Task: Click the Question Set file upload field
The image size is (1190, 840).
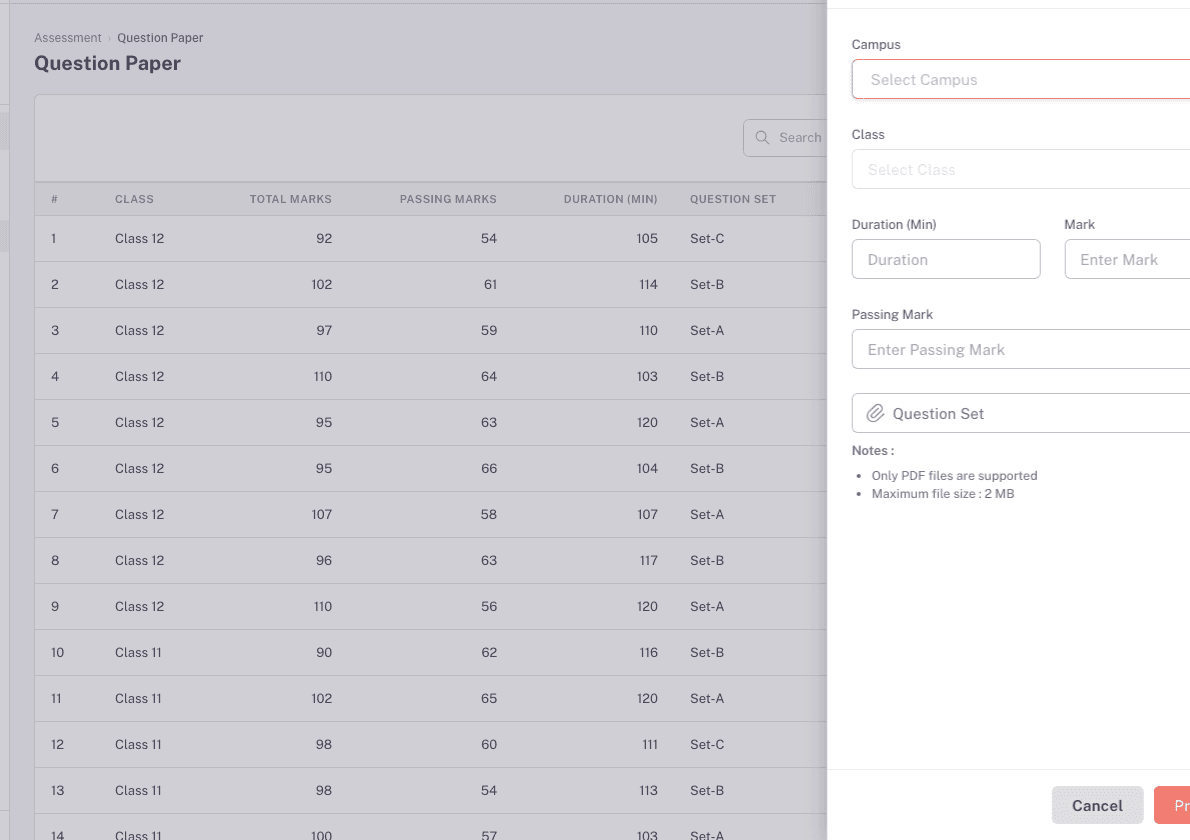Action: pos(1021,413)
